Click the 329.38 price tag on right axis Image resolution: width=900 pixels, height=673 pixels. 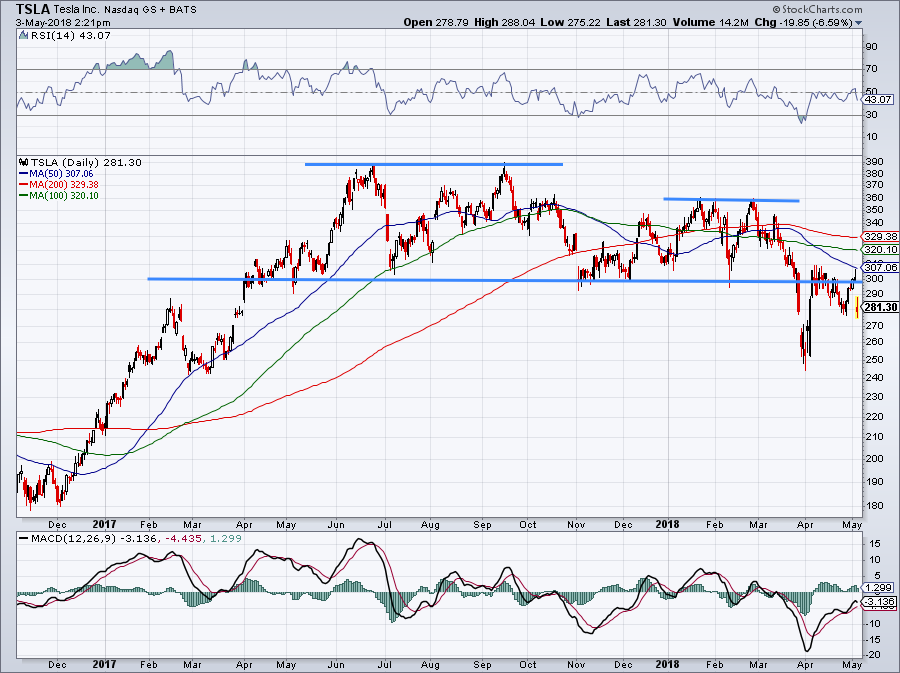click(880, 236)
